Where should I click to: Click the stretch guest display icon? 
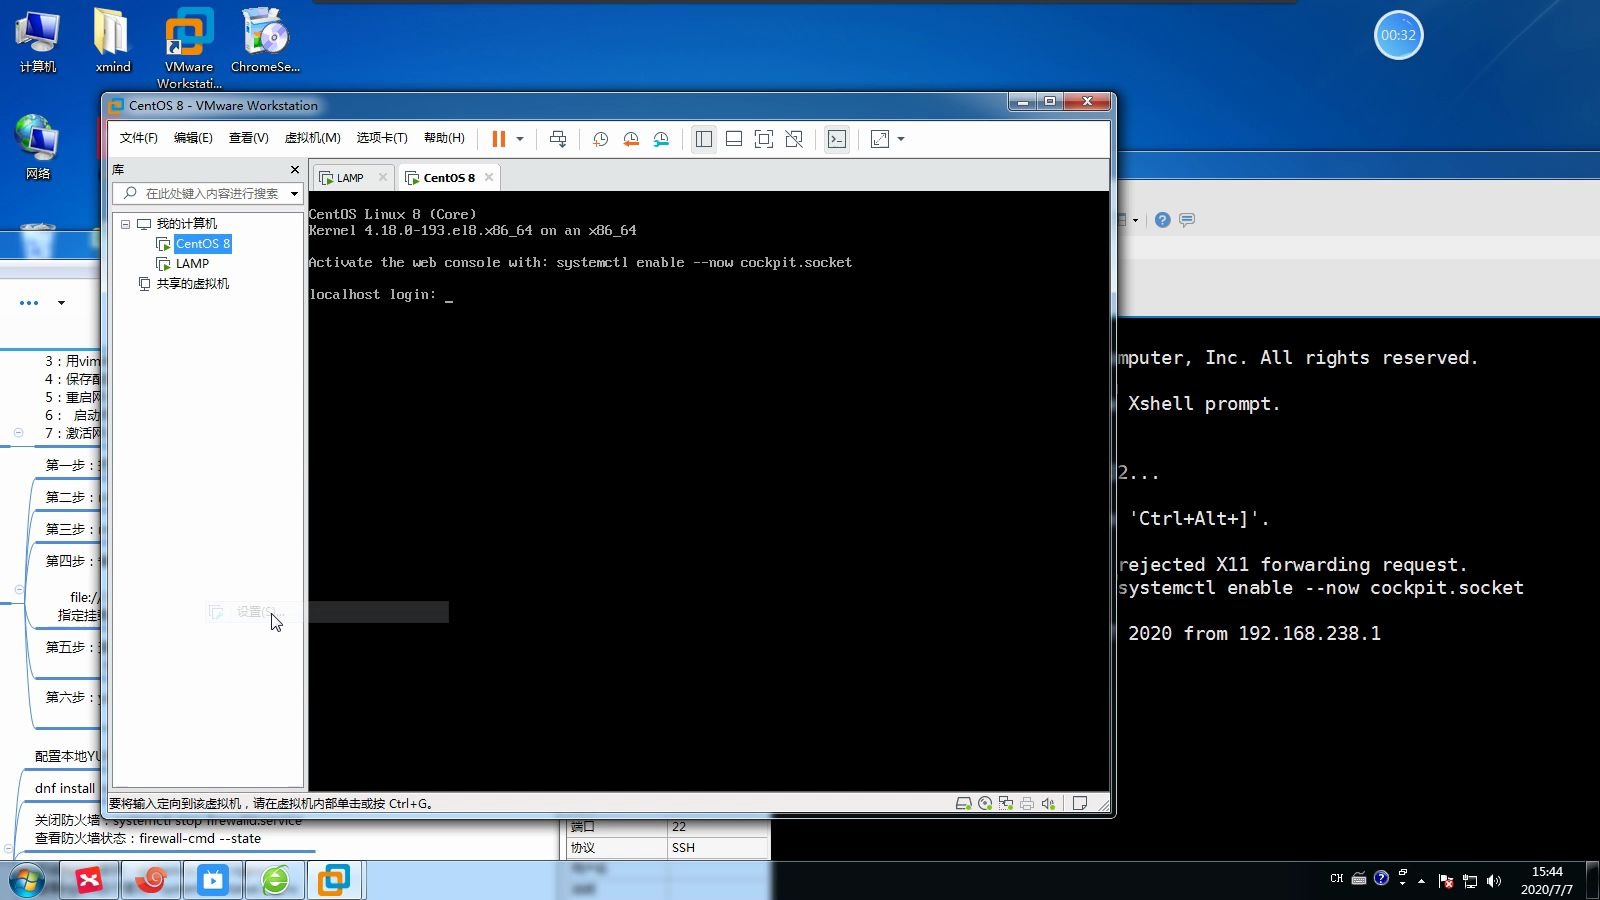pyautogui.click(x=880, y=139)
